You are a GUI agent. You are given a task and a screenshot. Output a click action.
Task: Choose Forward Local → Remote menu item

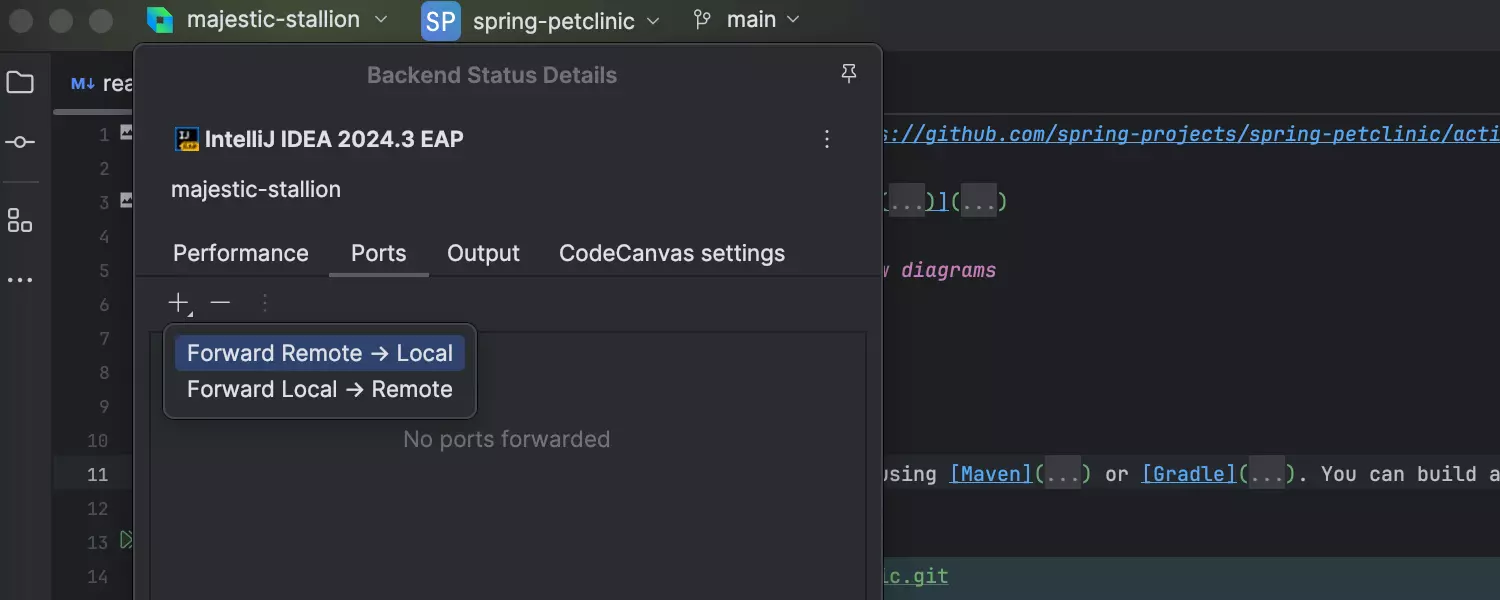pos(320,390)
